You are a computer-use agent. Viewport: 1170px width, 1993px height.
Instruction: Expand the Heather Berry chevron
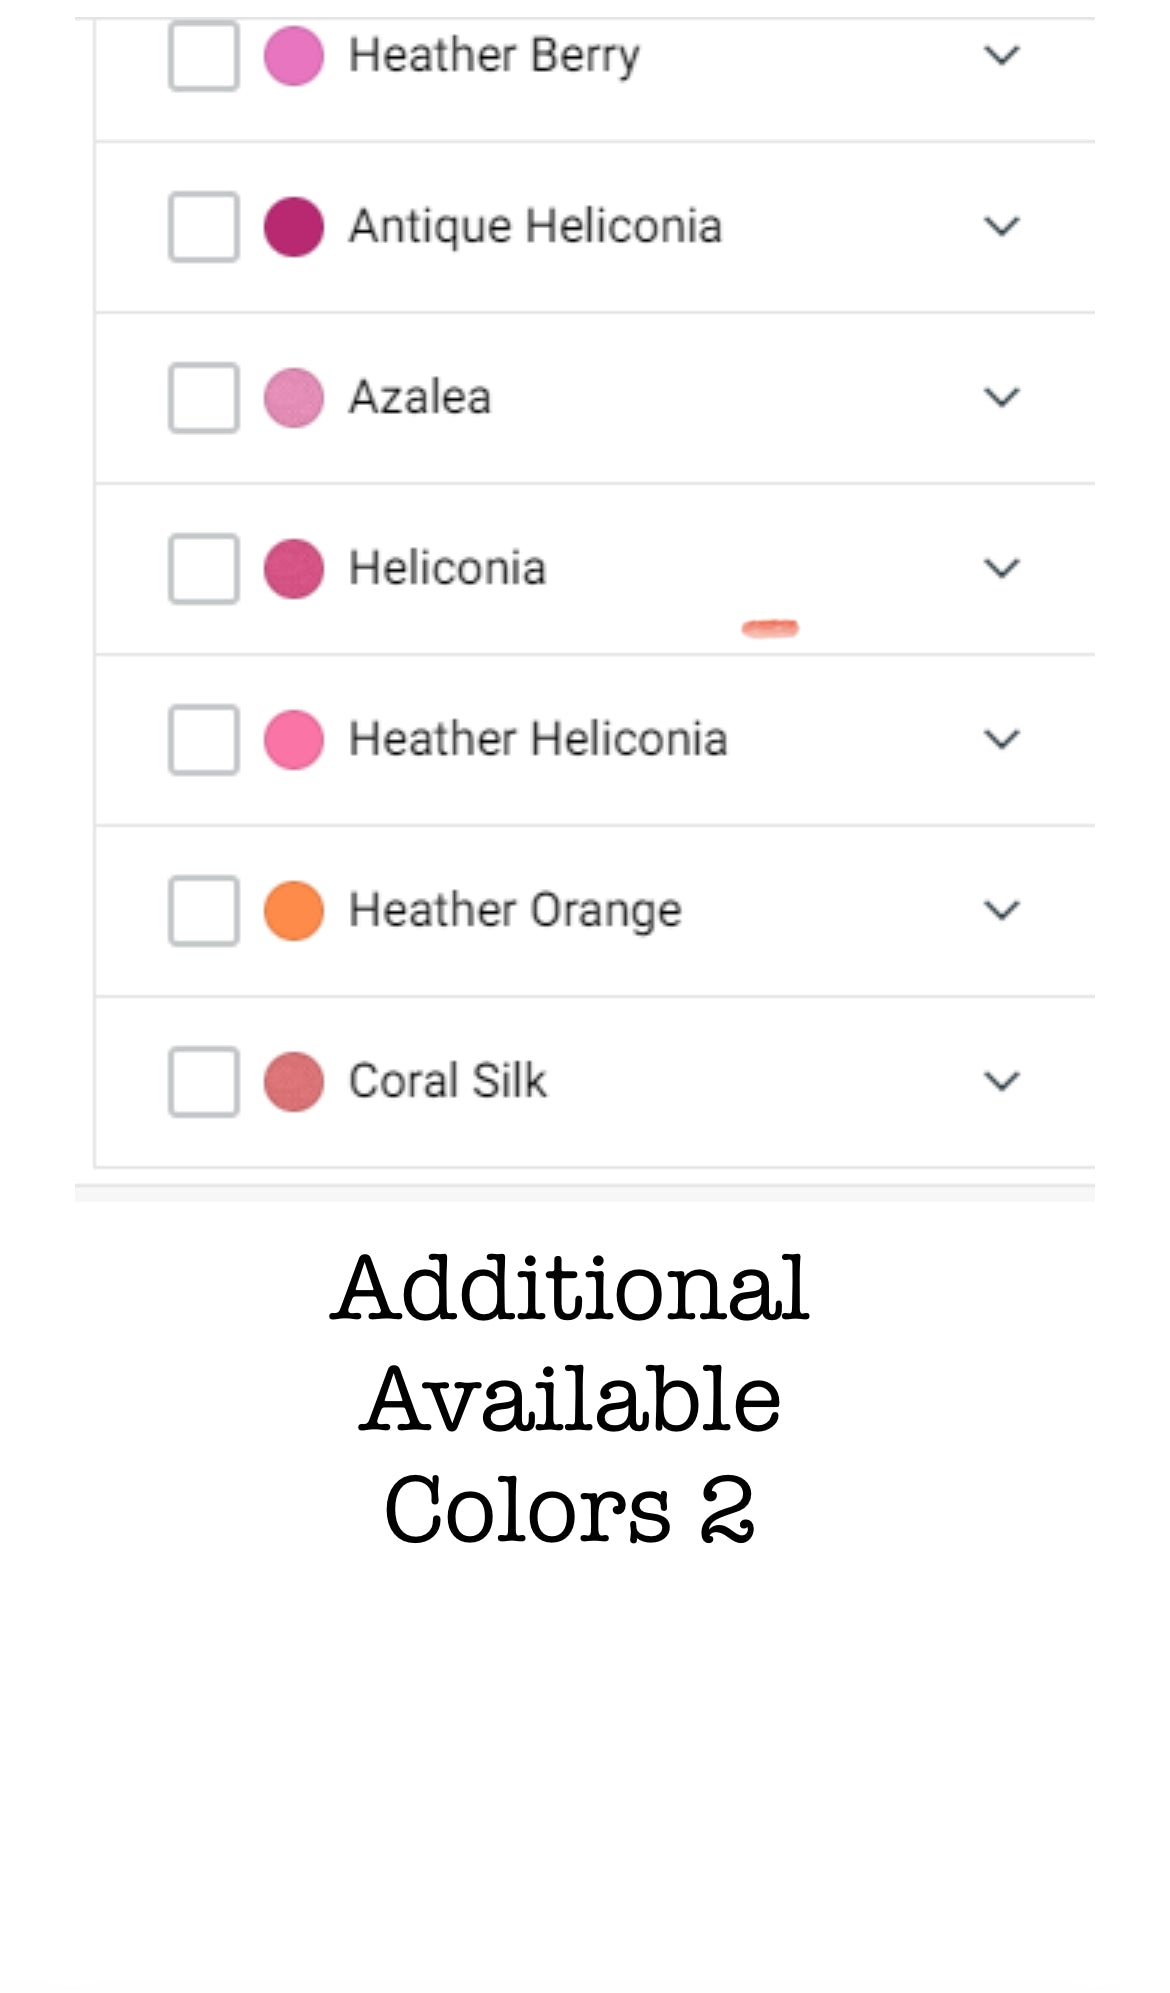[x=1001, y=55]
